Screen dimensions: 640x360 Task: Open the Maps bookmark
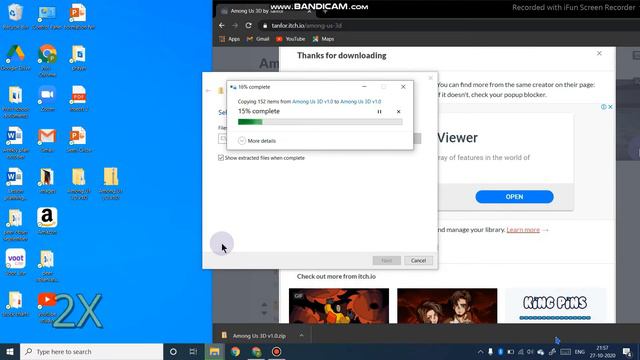(x=323, y=39)
